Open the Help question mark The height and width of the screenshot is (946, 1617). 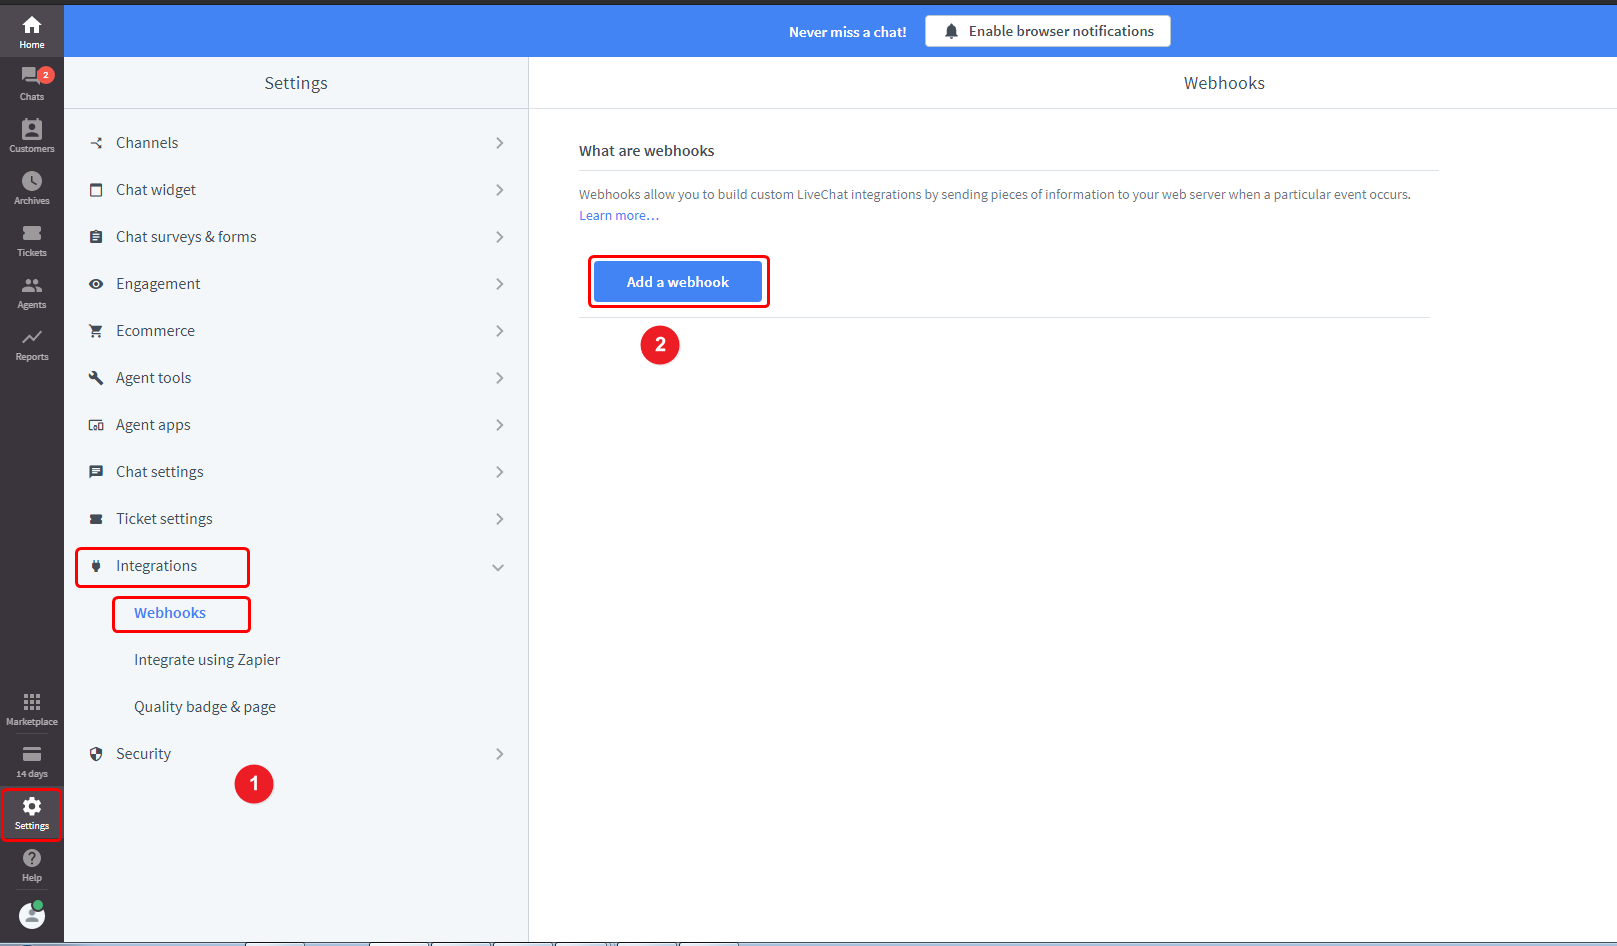pos(32,864)
